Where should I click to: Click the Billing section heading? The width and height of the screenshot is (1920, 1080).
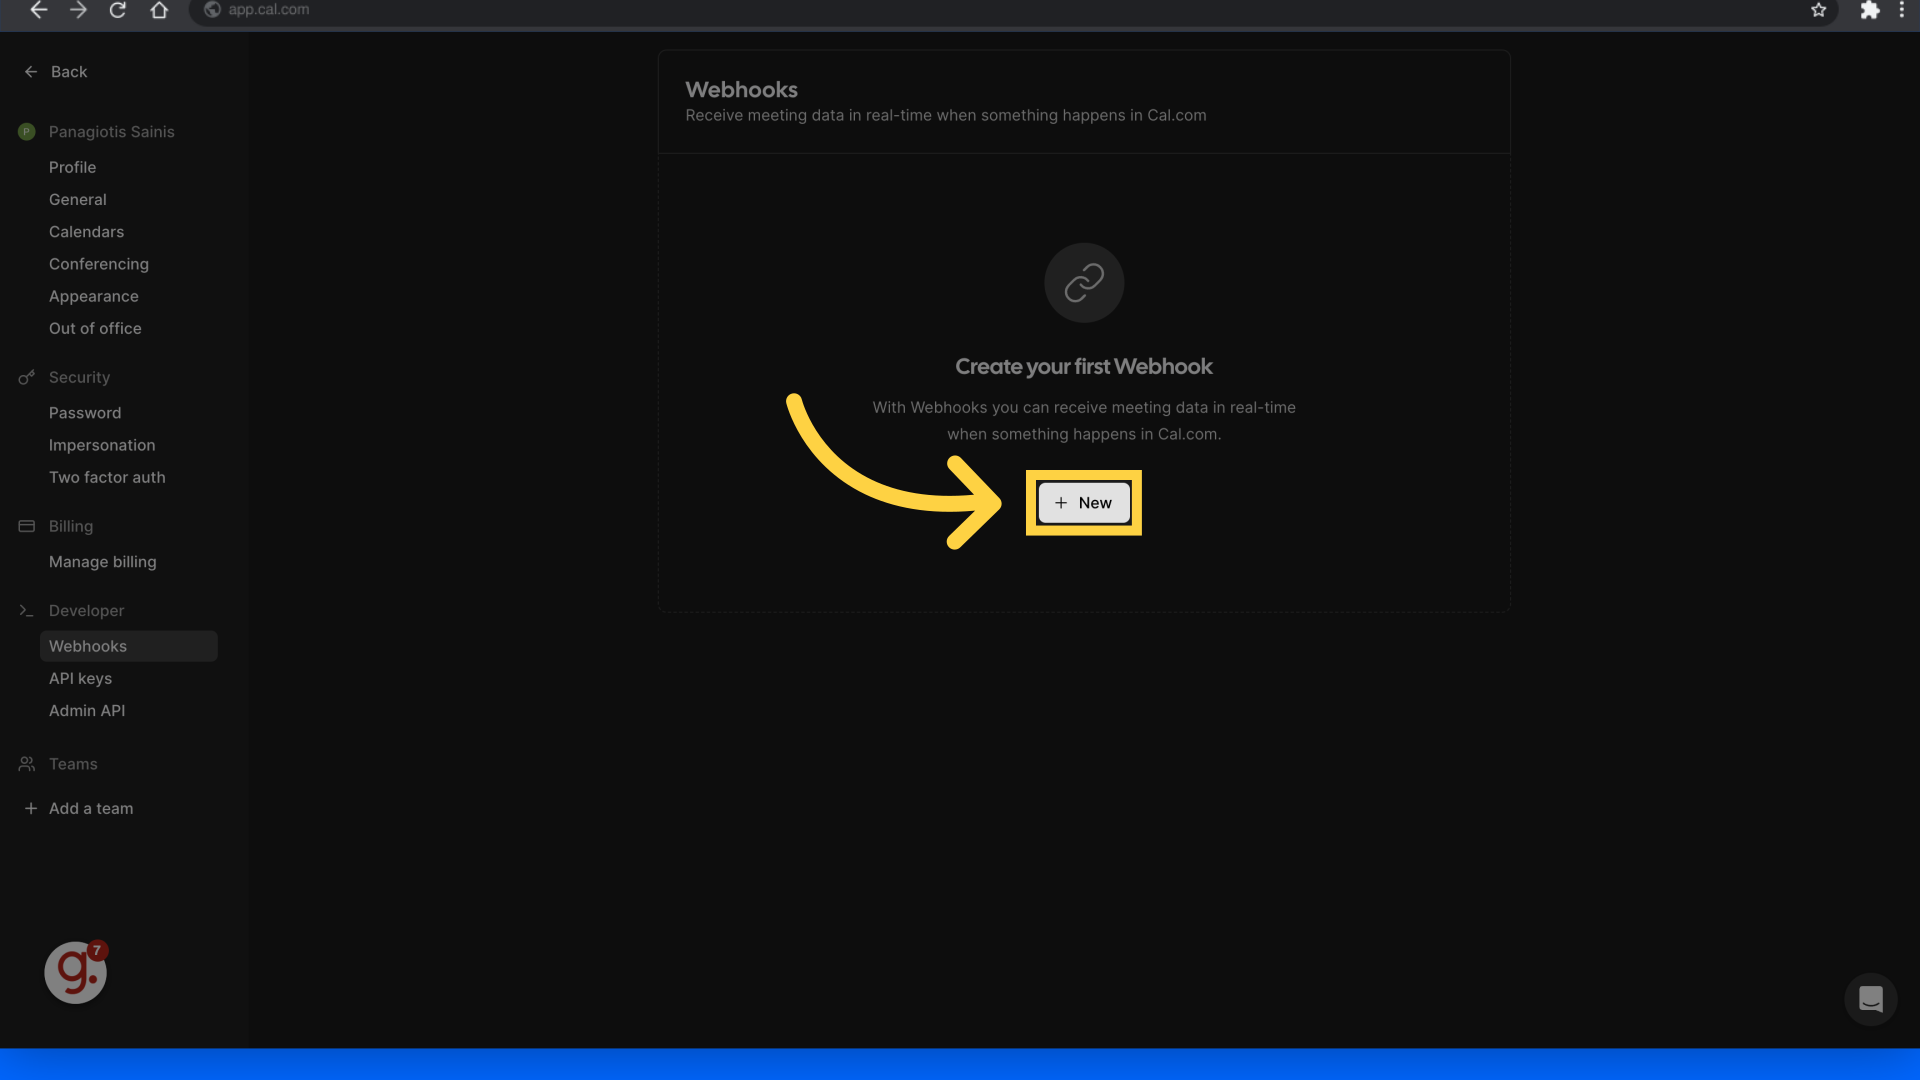pyautogui.click(x=70, y=526)
